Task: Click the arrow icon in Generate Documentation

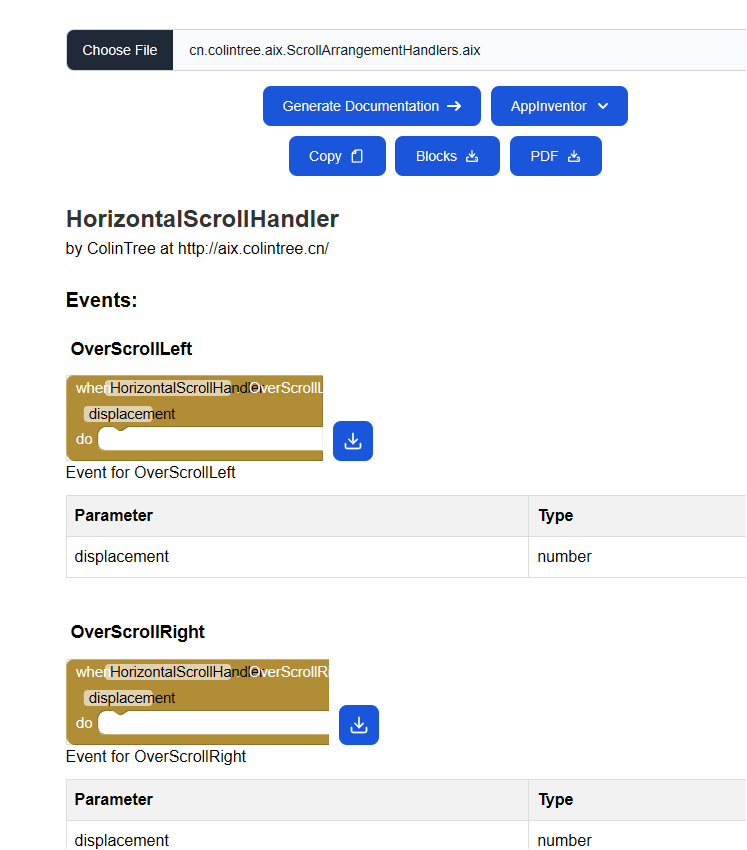Action: (x=454, y=106)
